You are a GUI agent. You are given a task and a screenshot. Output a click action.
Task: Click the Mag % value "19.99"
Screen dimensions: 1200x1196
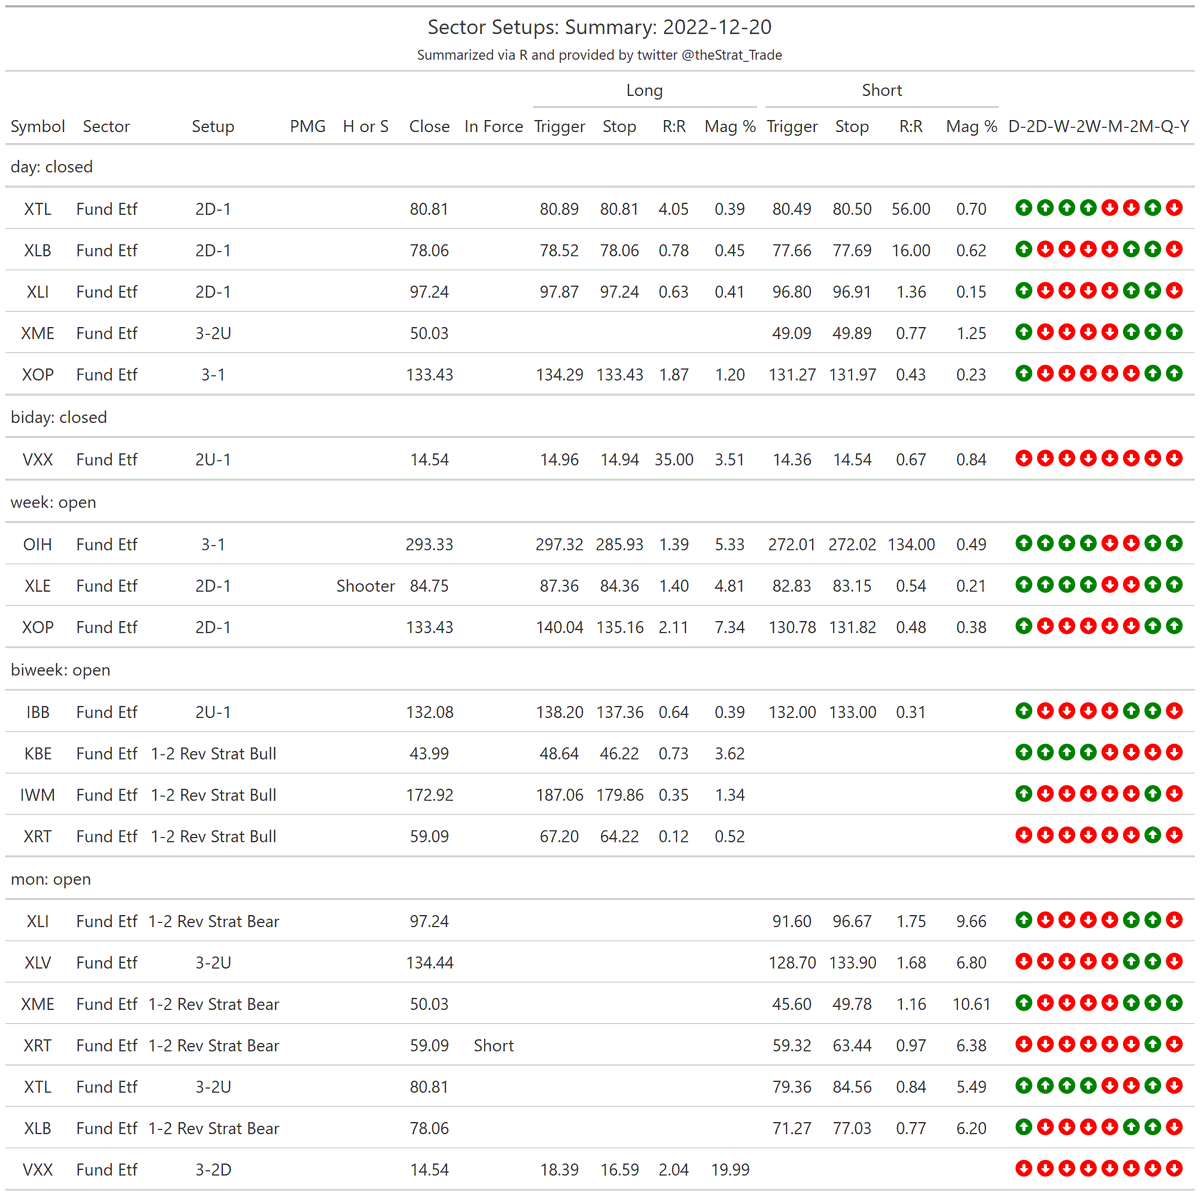pyautogui.click(x=730, y=1169)
